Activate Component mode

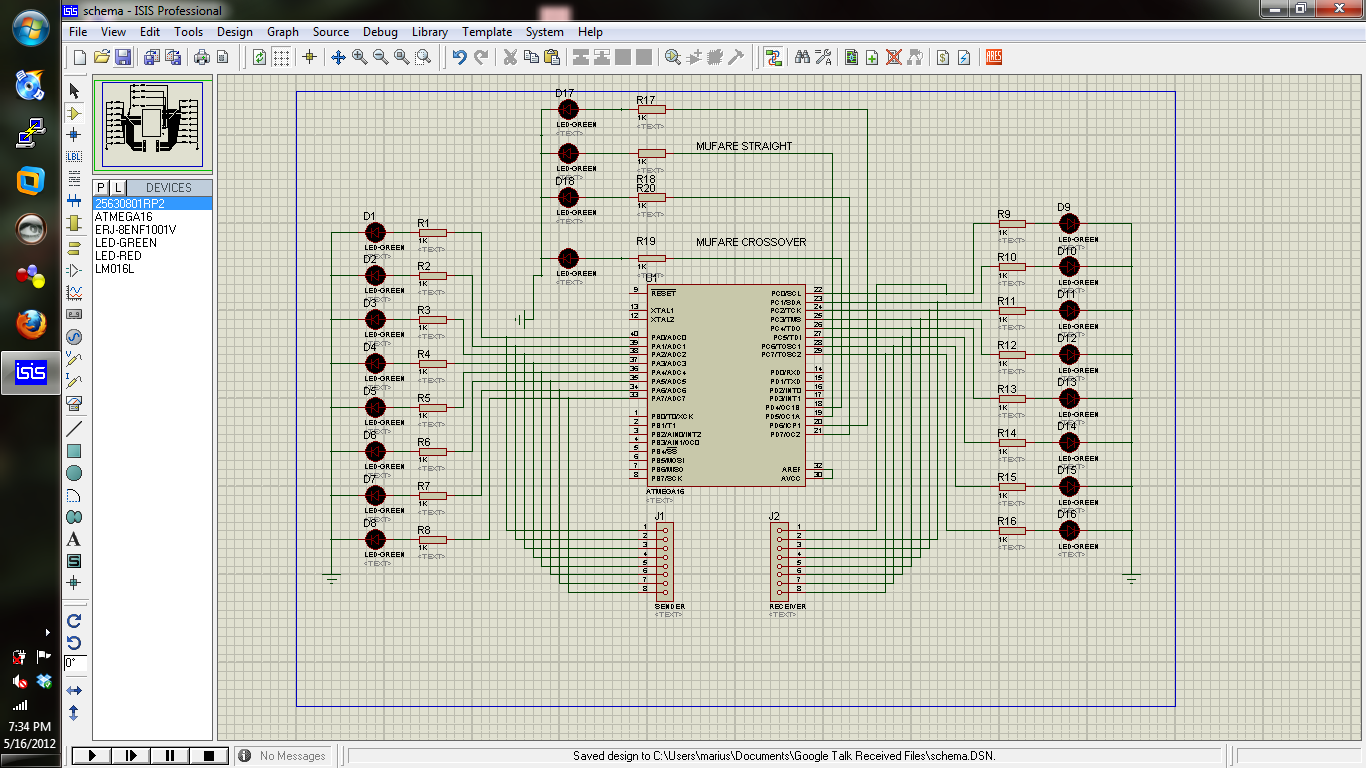(x=74, y=113)
